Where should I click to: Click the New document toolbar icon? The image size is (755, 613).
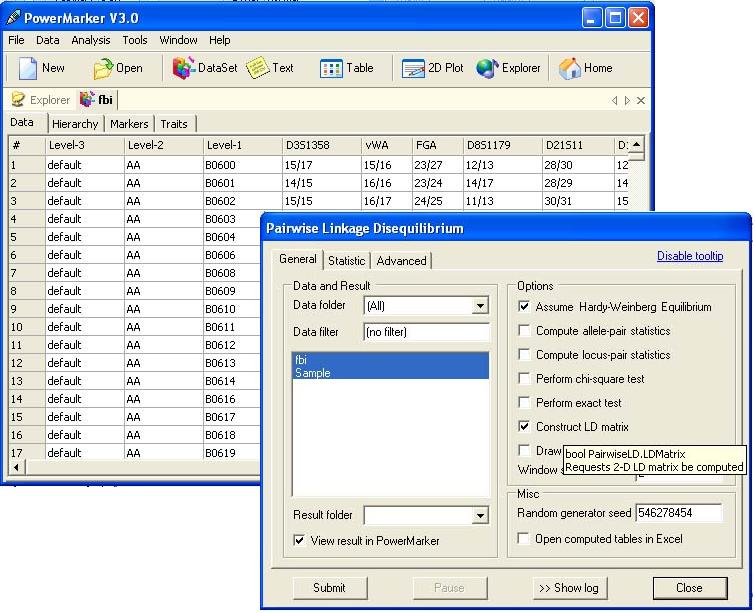pos(27,68)
